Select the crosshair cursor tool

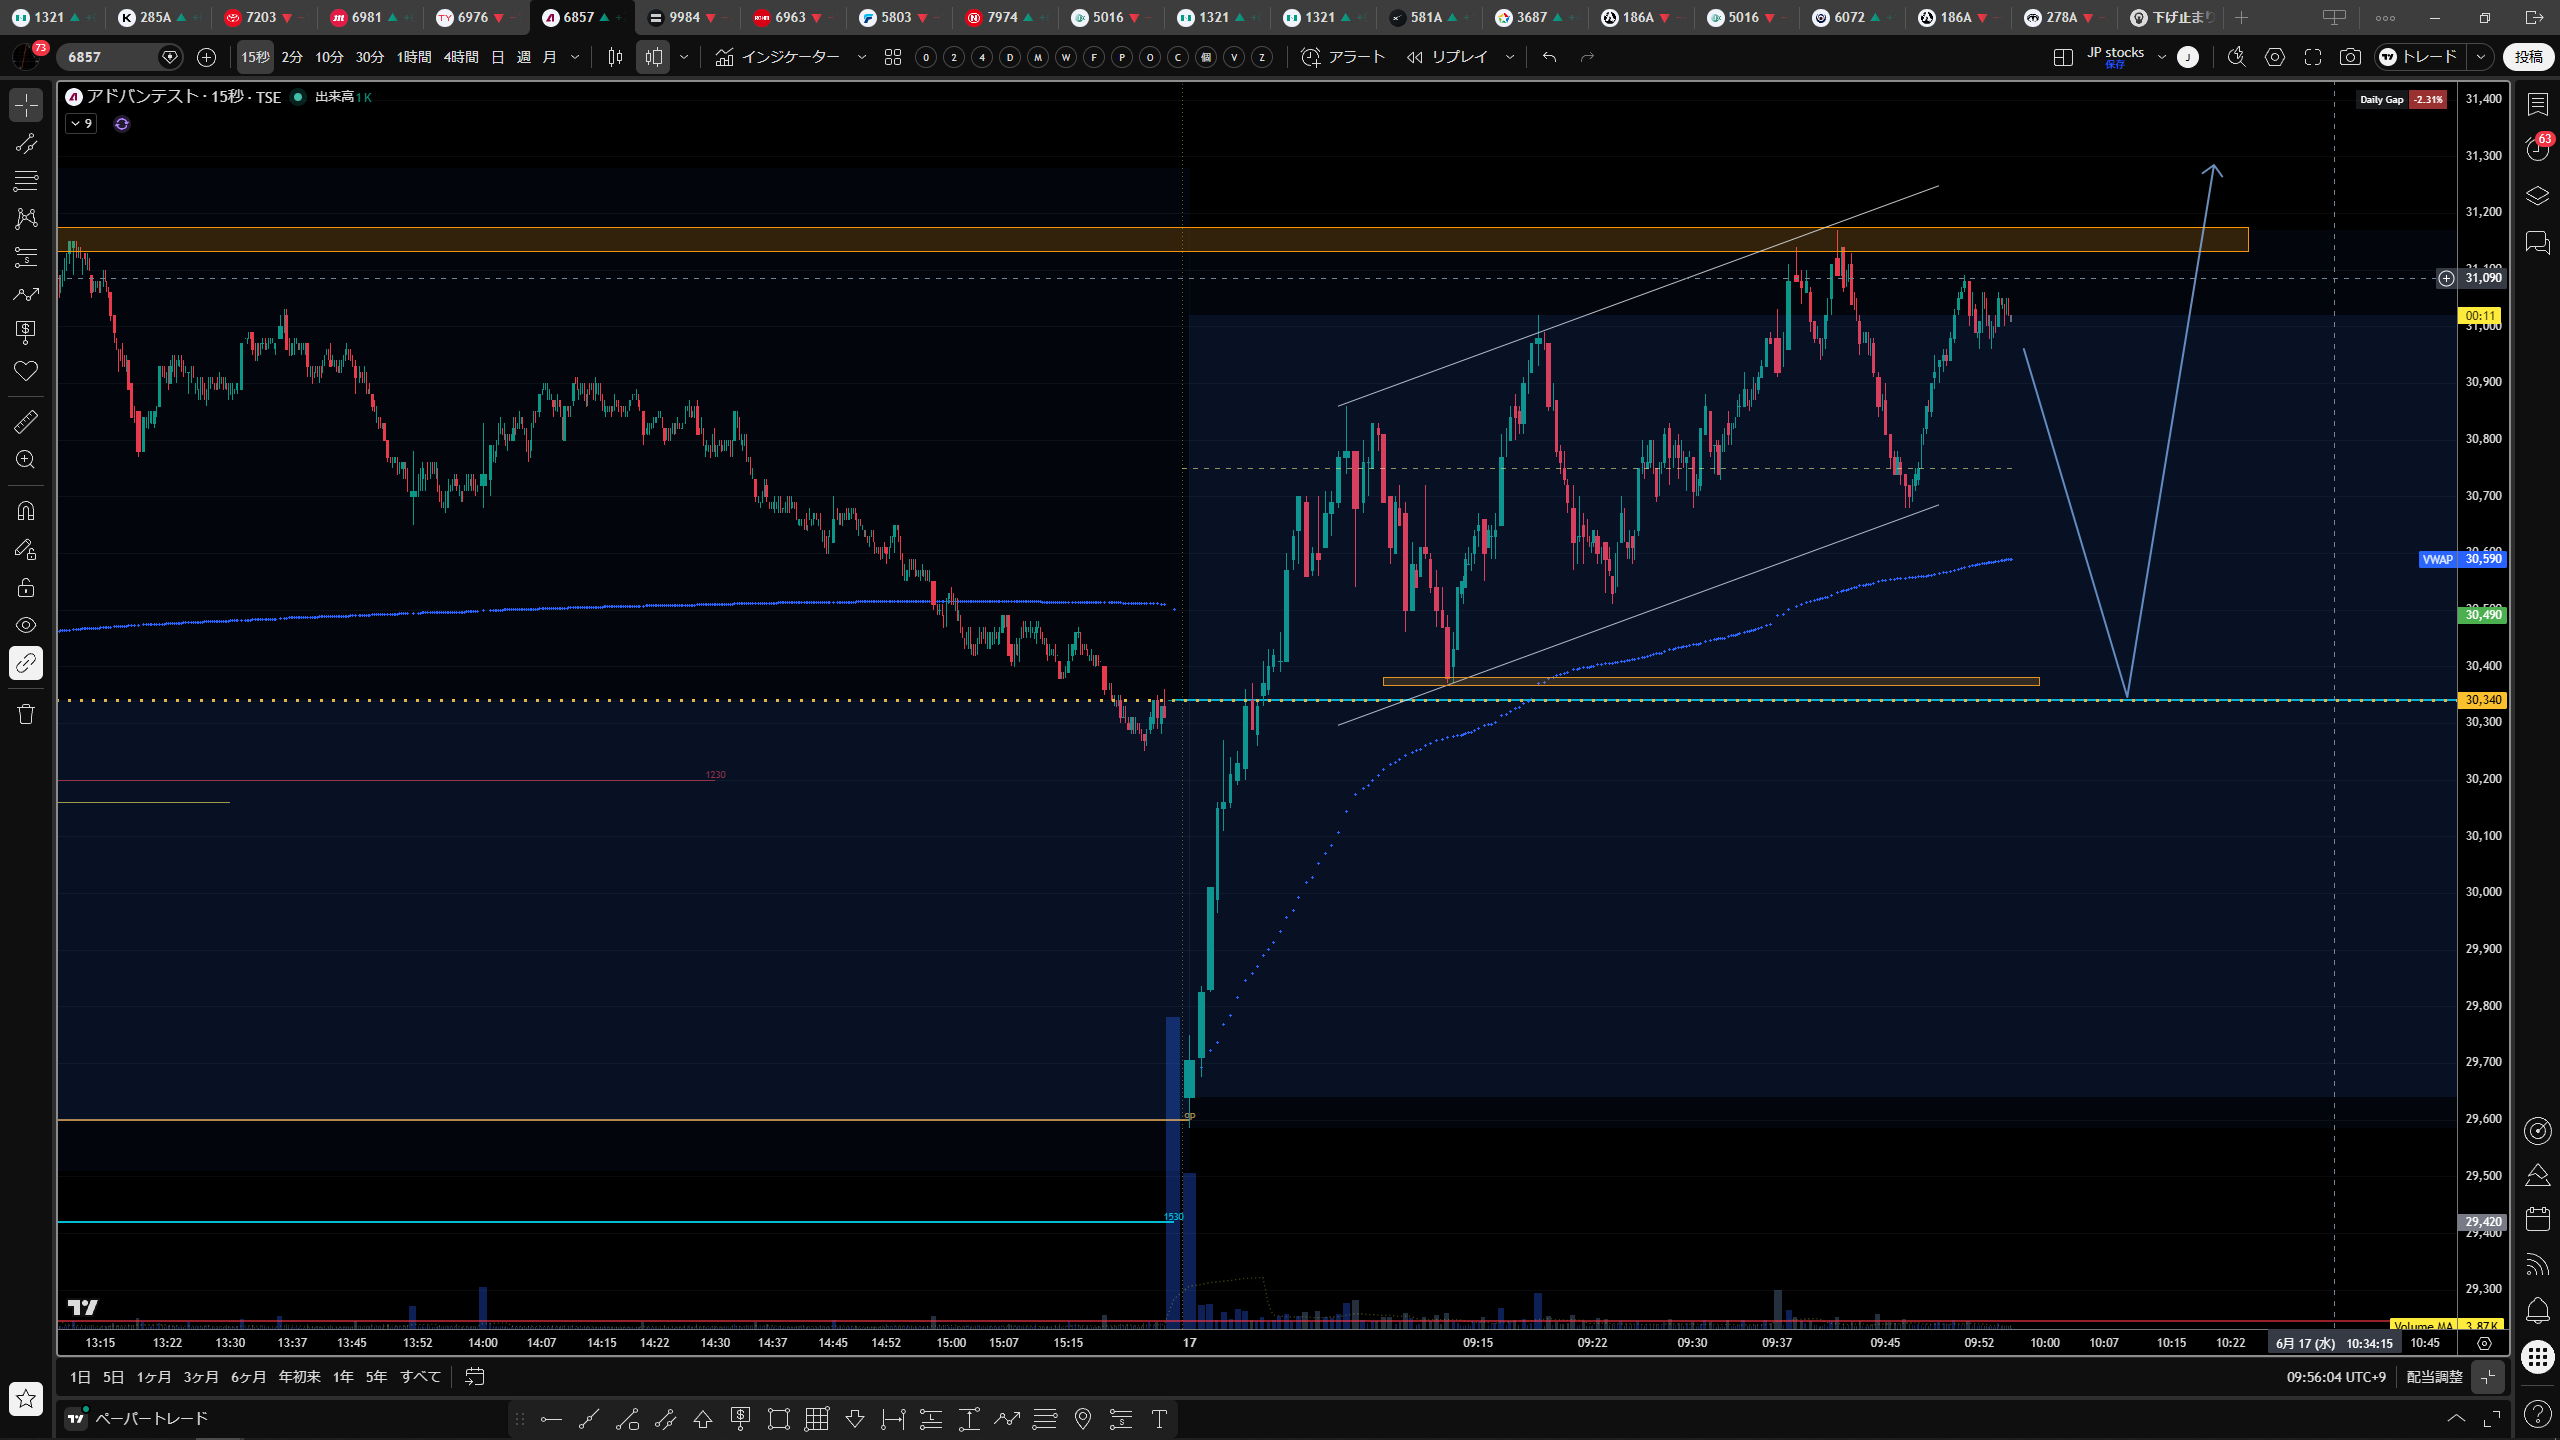coord(26,105)
